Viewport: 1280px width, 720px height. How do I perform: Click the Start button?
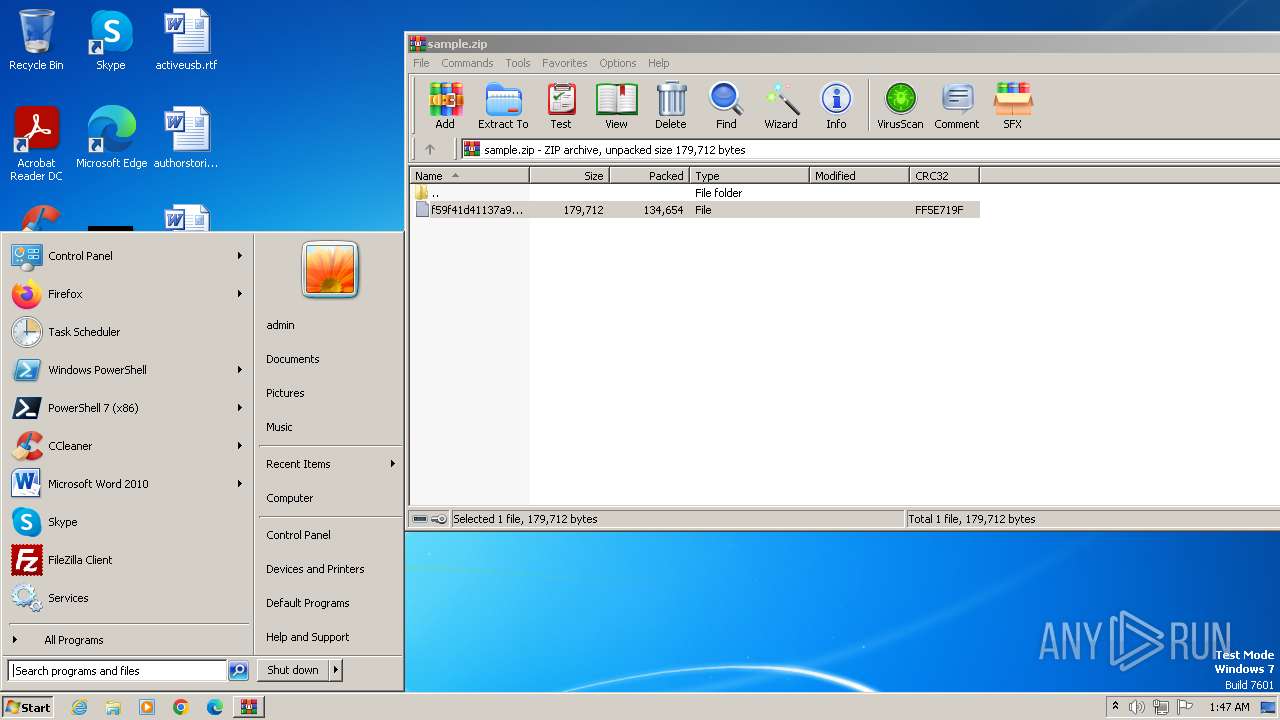click(28, 707)
